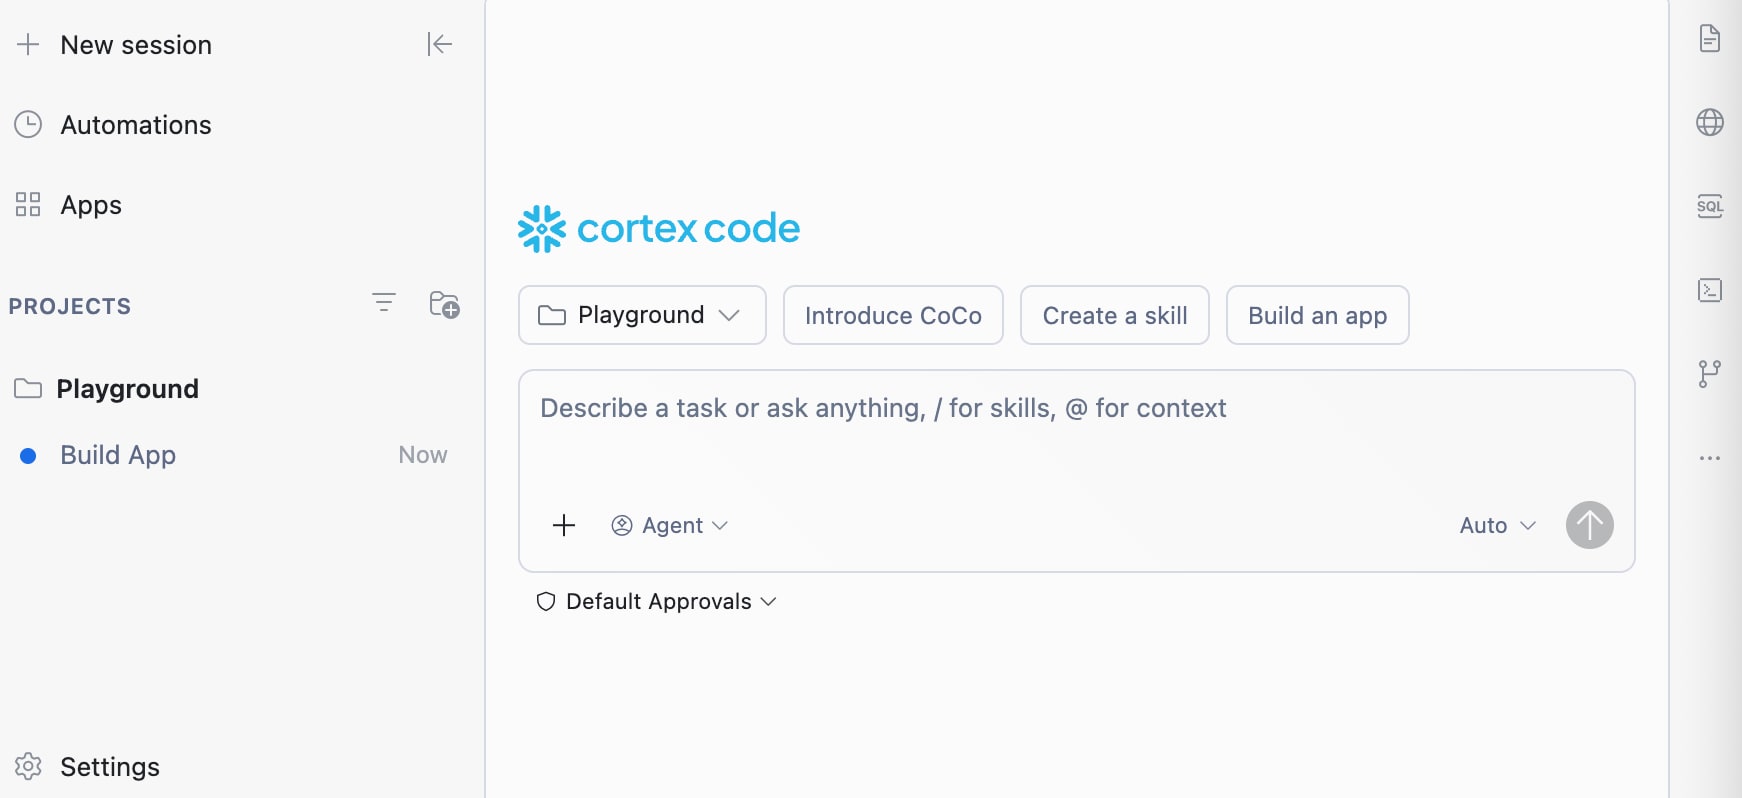Open the Agent mode dropdown
The width and height of the screenshot is (1742, 798).
(x=669, y=525)
